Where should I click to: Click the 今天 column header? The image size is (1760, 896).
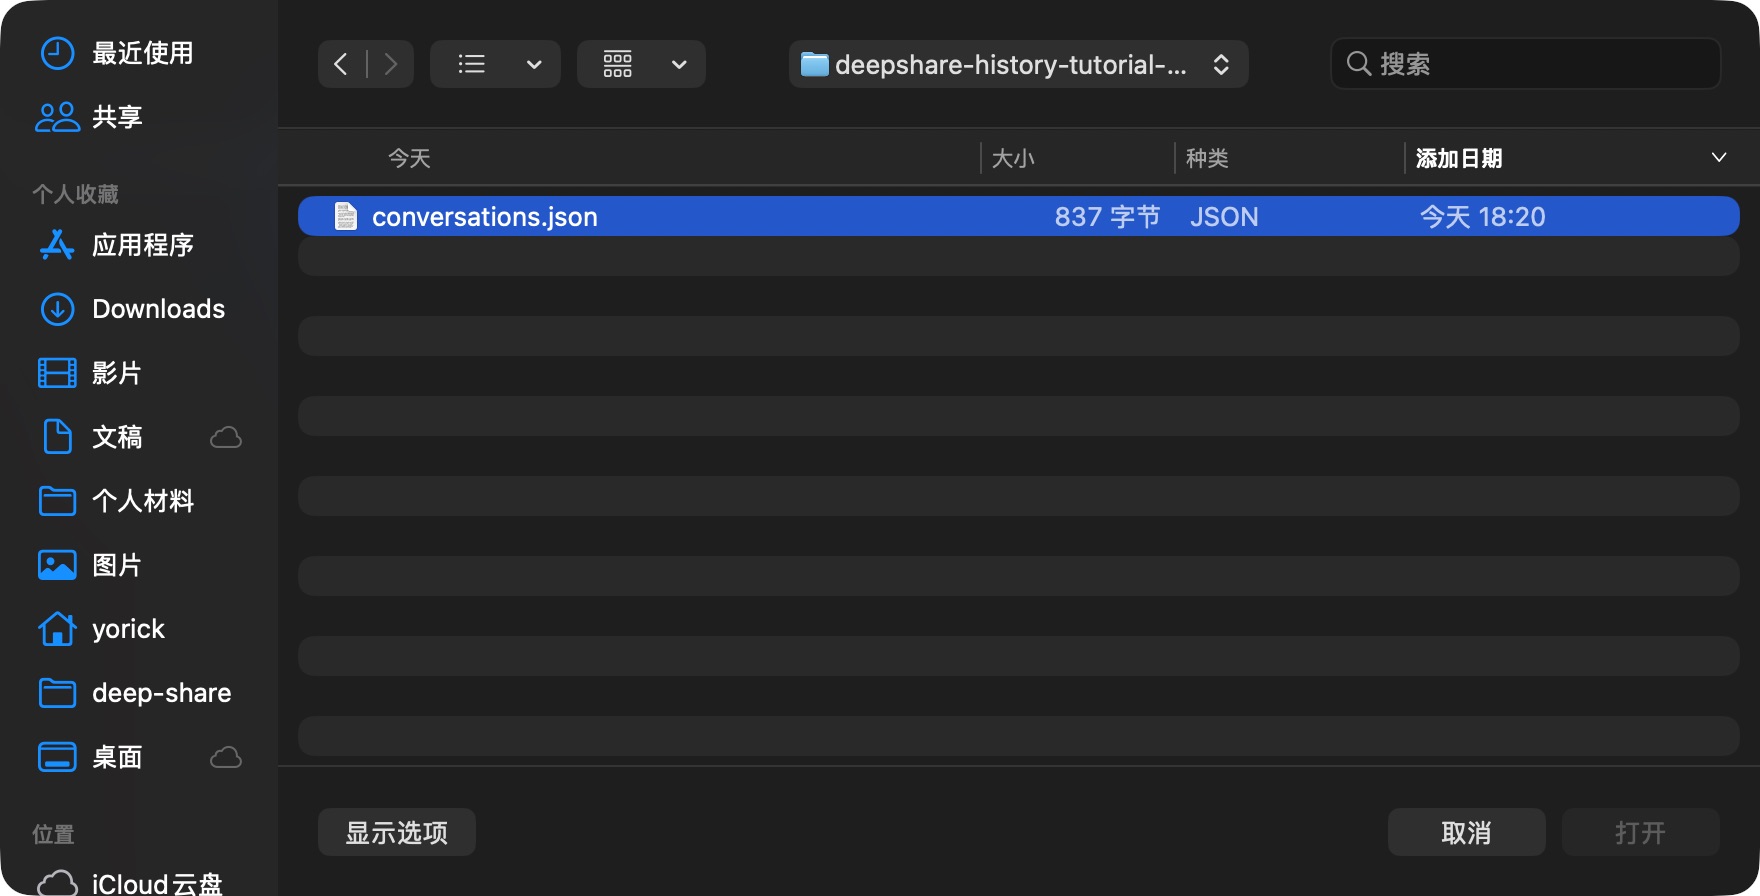(x=409, y=158)
